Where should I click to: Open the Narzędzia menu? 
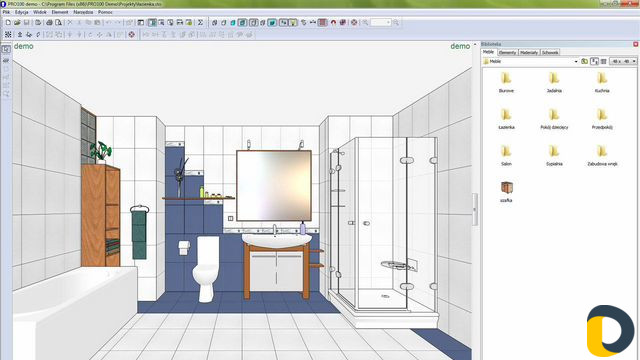(x=83, y=12)
